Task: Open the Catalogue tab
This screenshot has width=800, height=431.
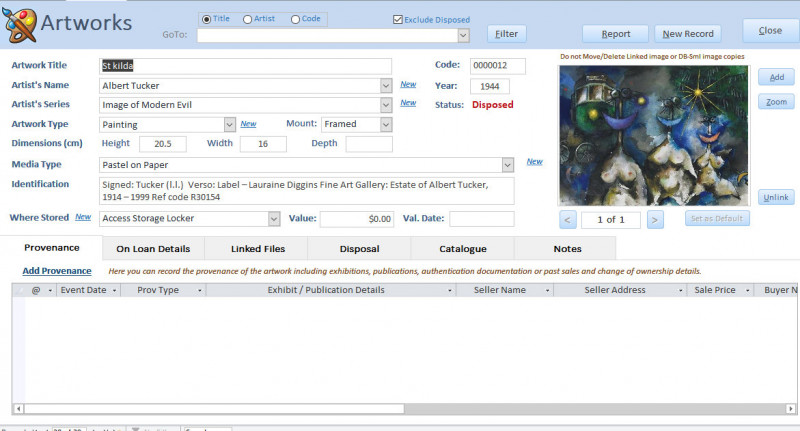Action: tap(463, 248)
